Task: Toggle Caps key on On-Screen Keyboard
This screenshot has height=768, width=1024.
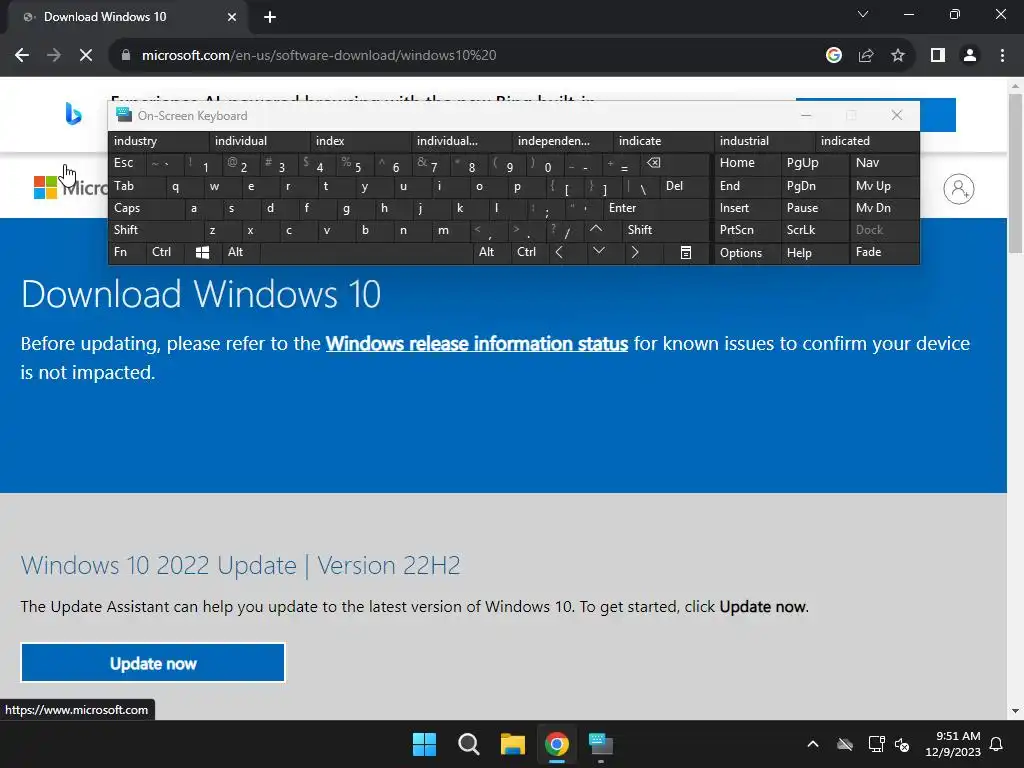Action: pyautogui.click(x=147, y=208)
